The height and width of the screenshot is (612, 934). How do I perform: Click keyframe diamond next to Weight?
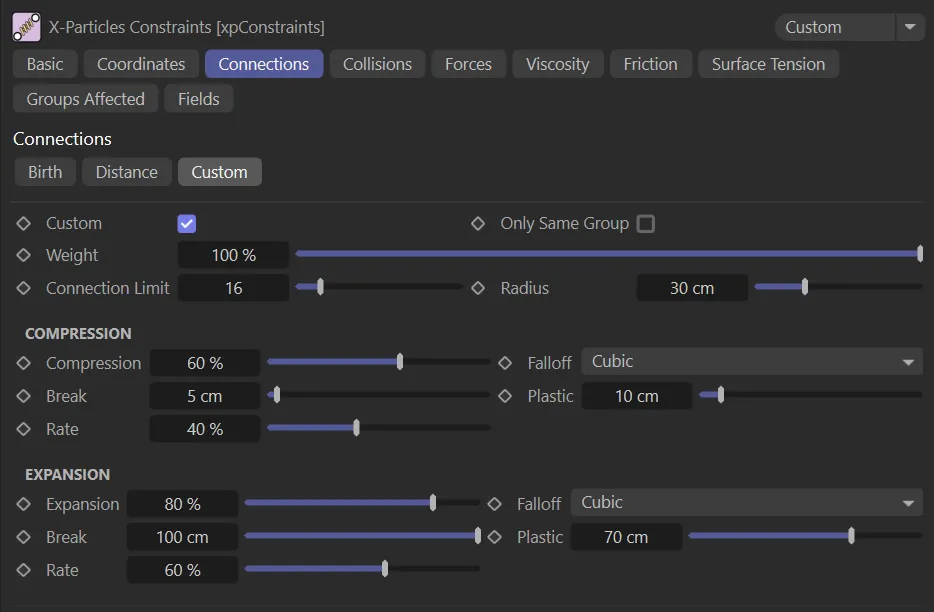tap(24, 255)
